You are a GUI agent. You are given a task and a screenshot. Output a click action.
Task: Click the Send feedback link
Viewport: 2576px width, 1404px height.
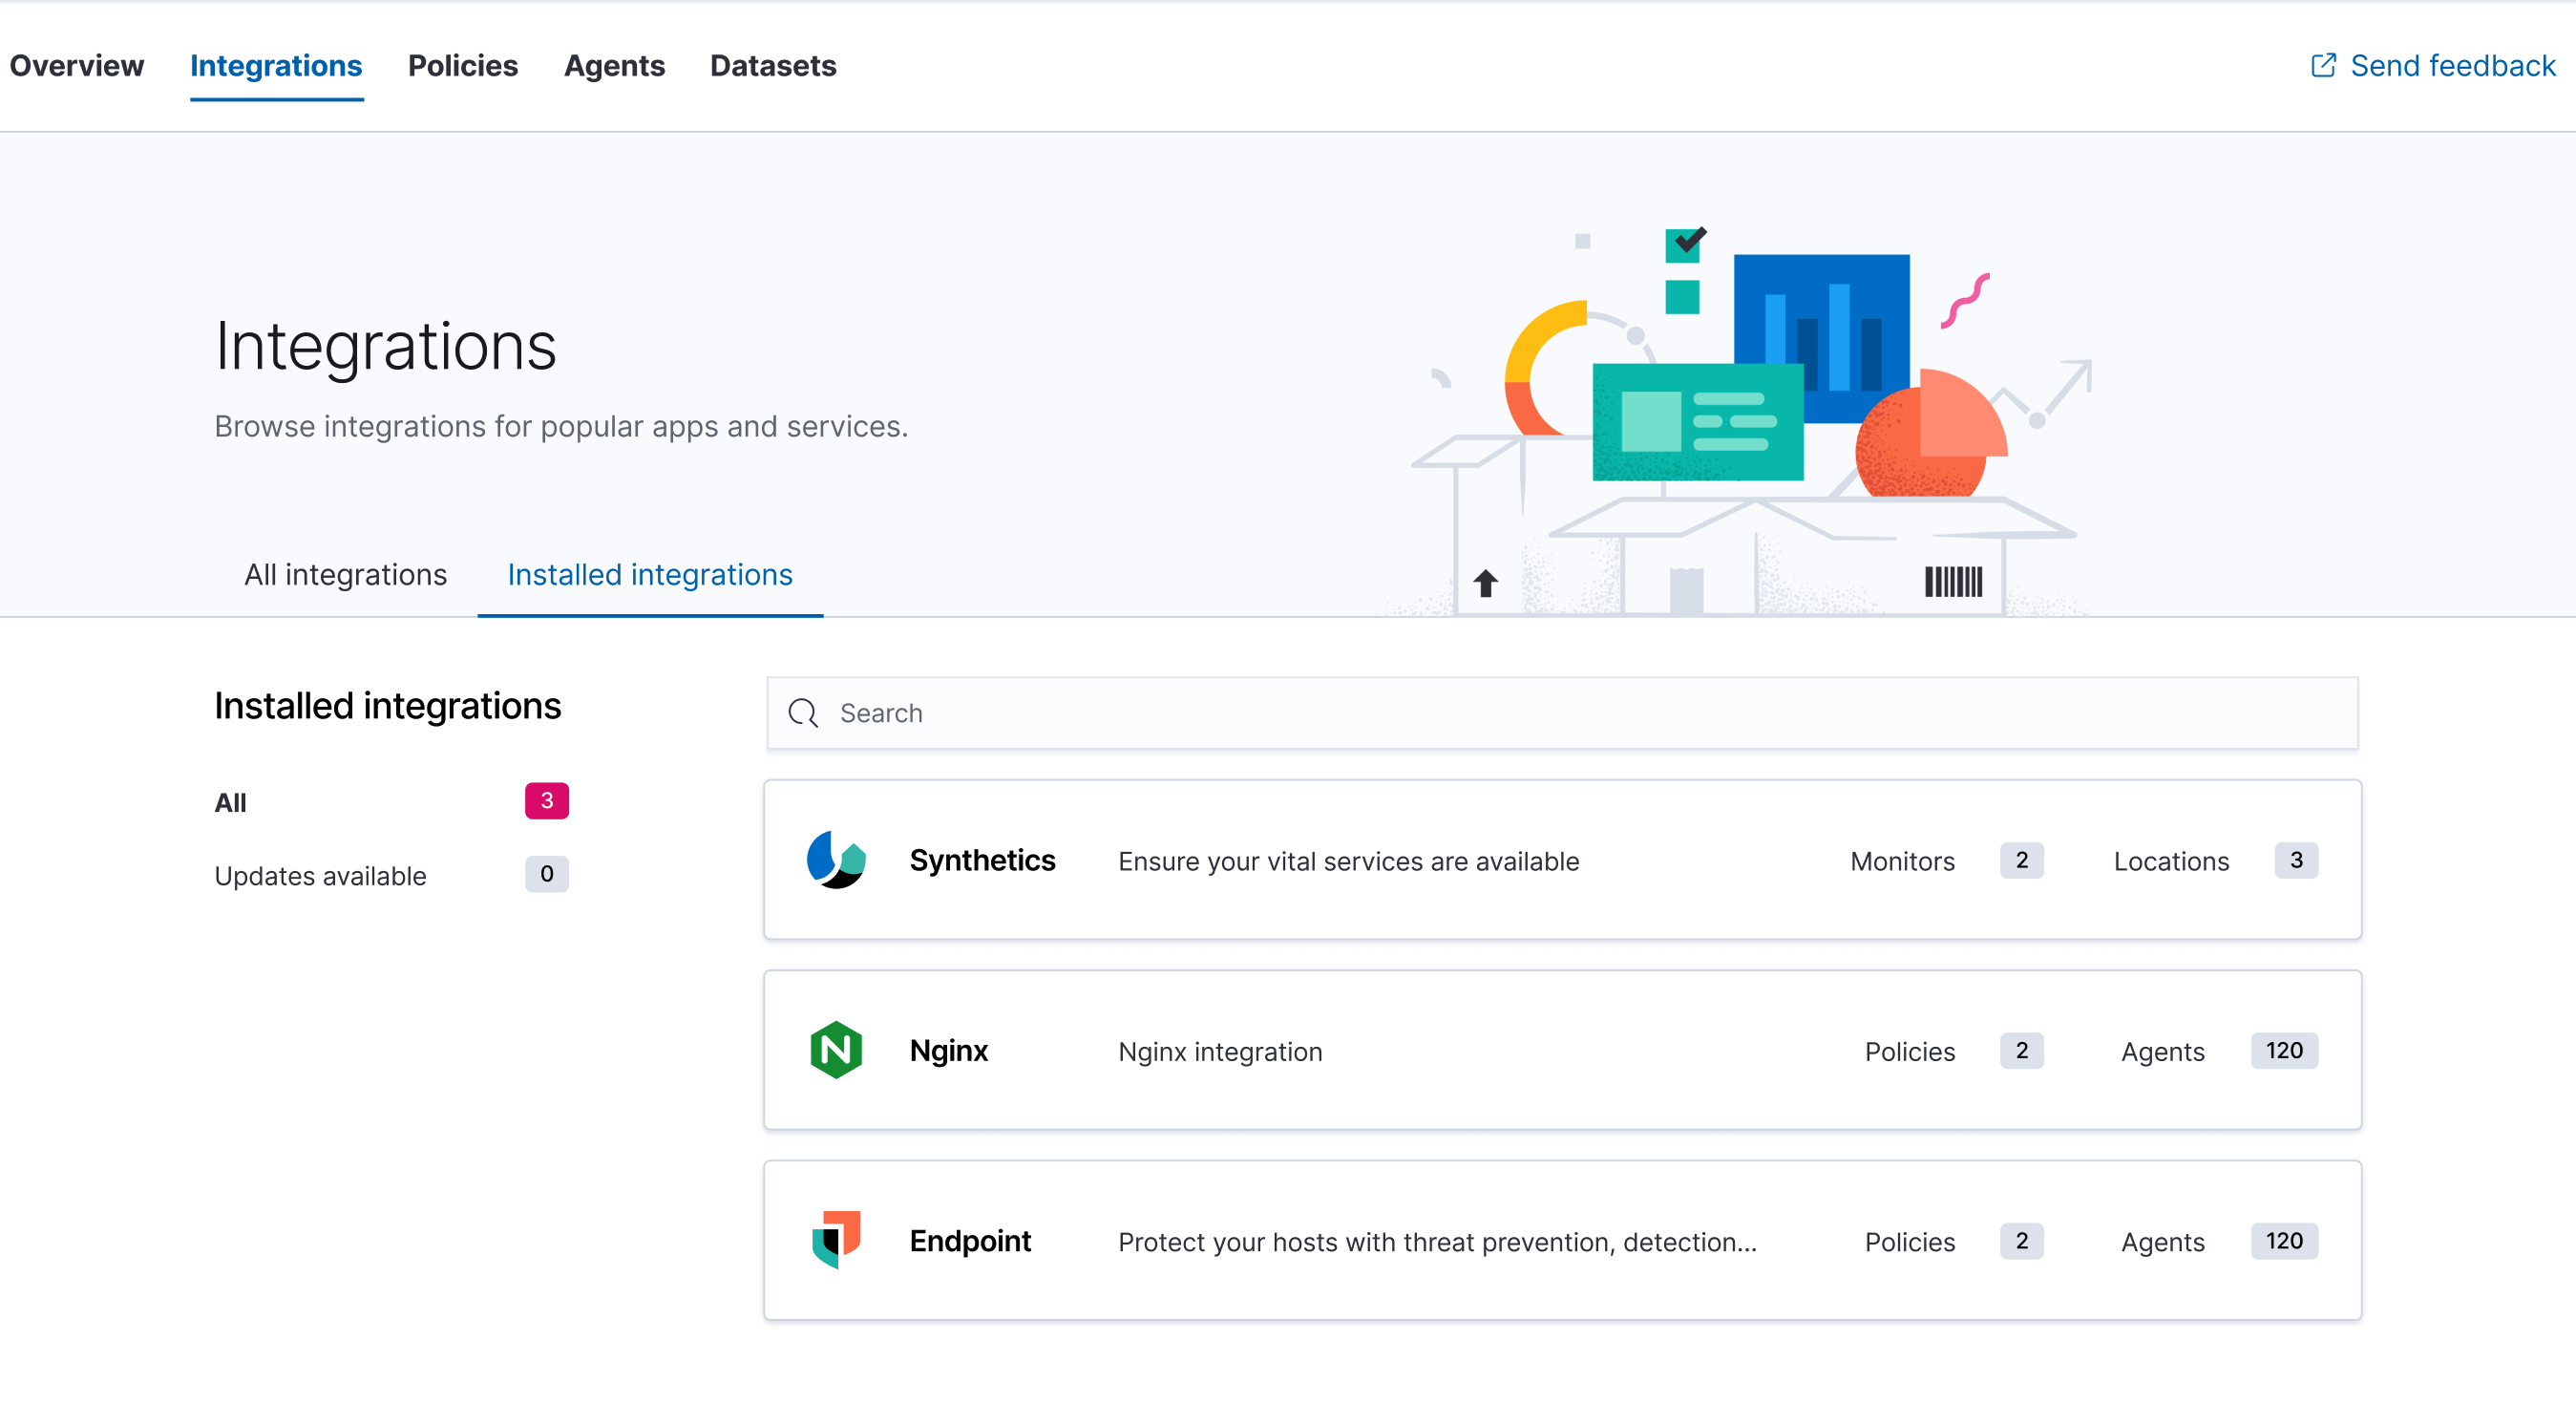tap(2455, 65)
